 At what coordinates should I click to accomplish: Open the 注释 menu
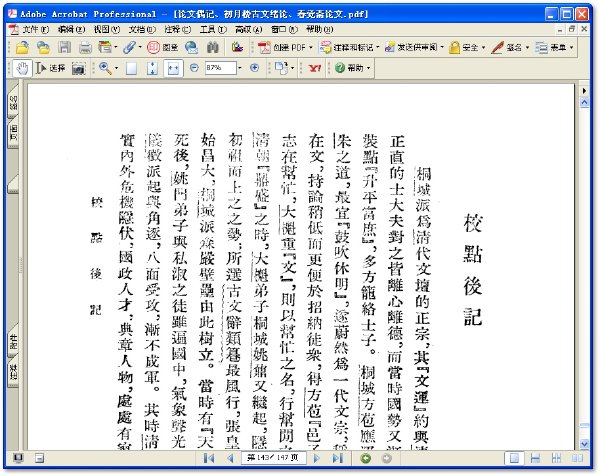click(x=178, y=29)
